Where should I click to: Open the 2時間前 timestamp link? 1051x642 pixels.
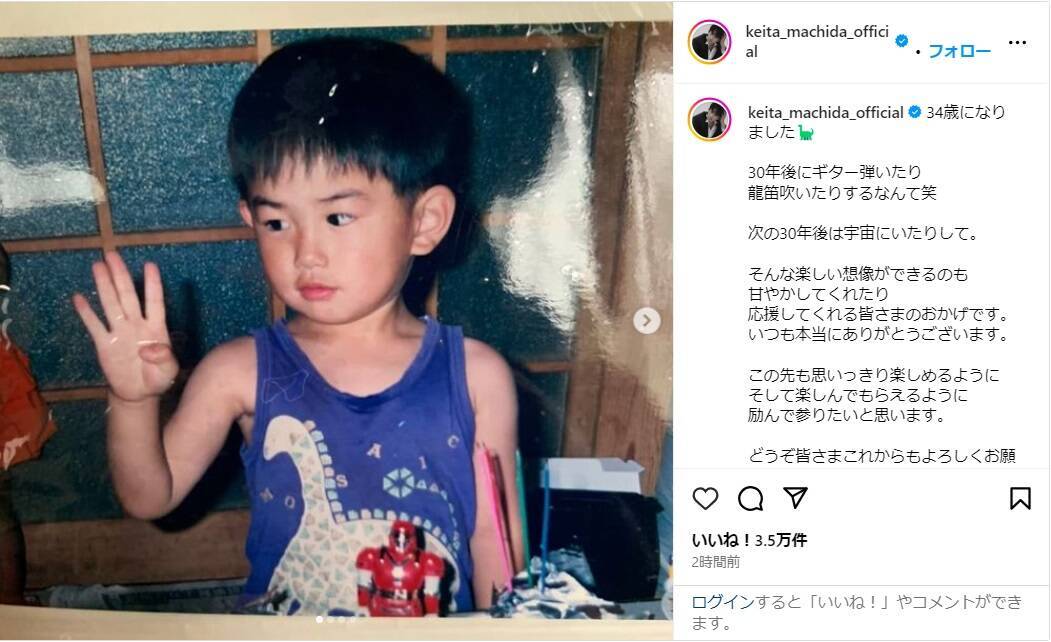tap(715, 562)
